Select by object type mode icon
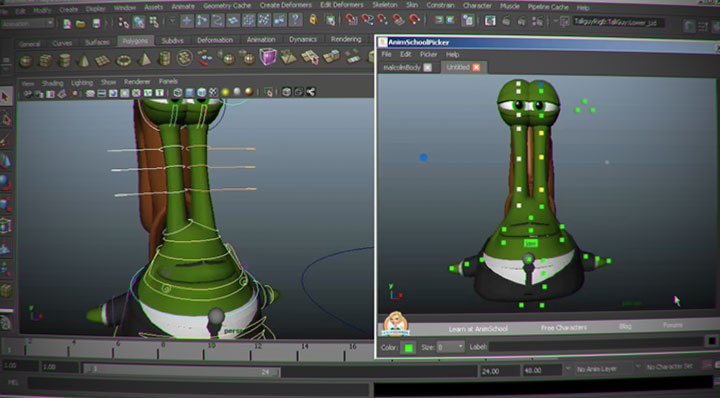 pos(139,22)
